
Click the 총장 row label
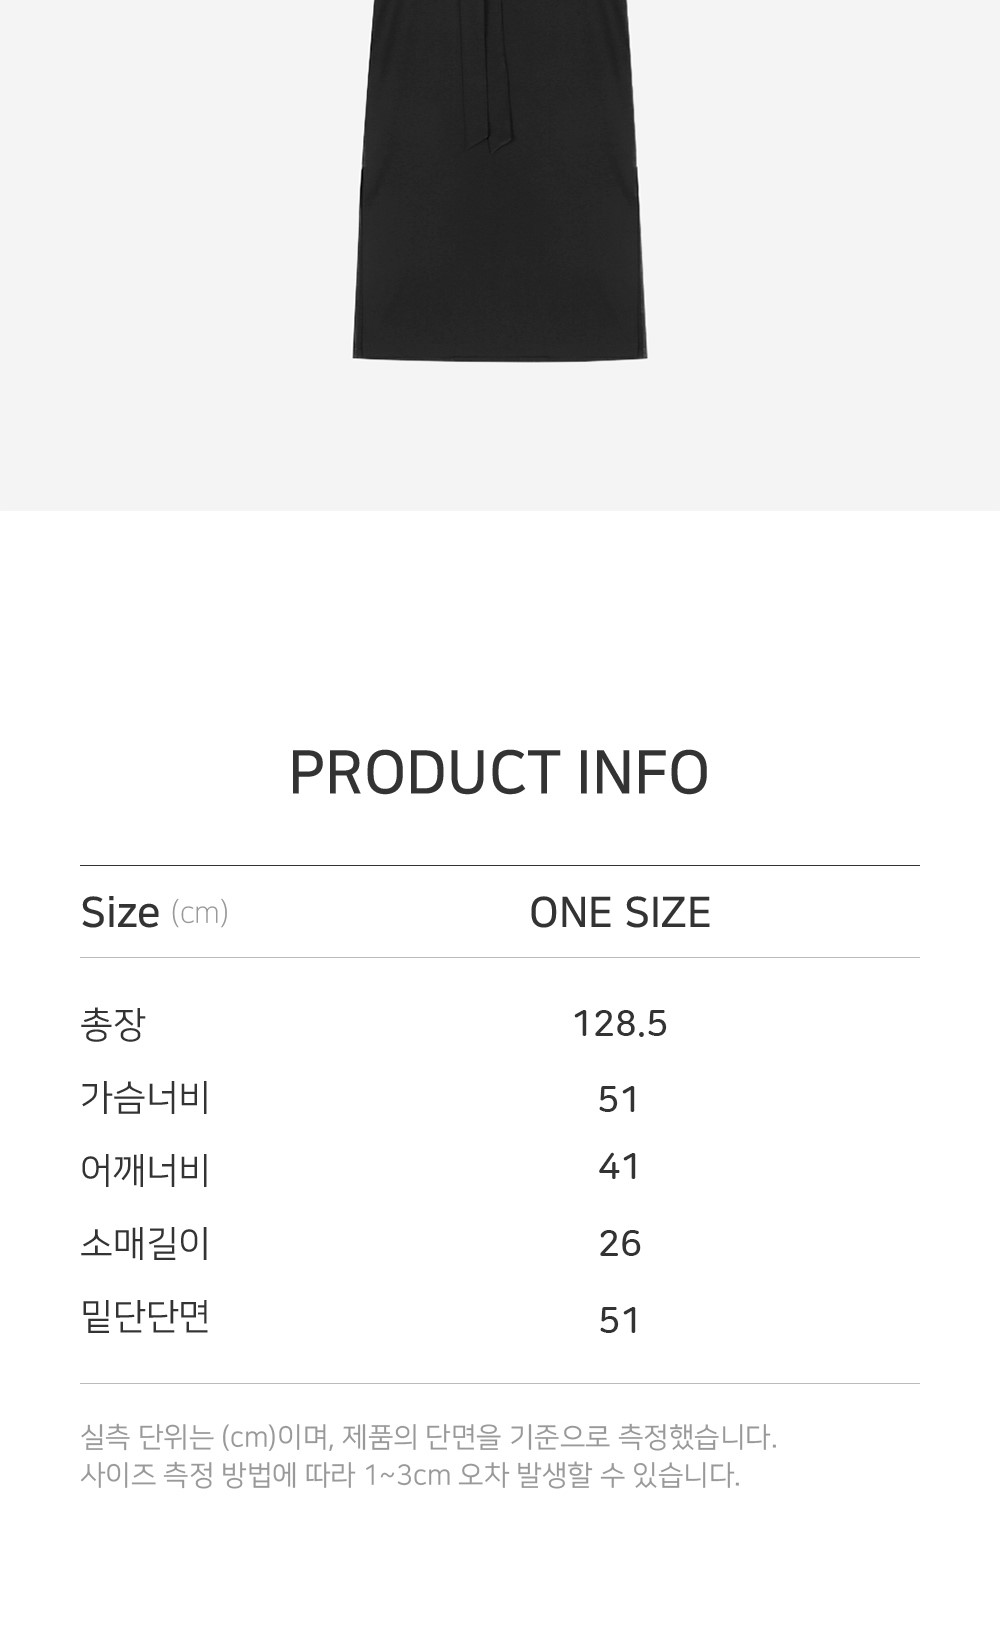pos(113,1024)
